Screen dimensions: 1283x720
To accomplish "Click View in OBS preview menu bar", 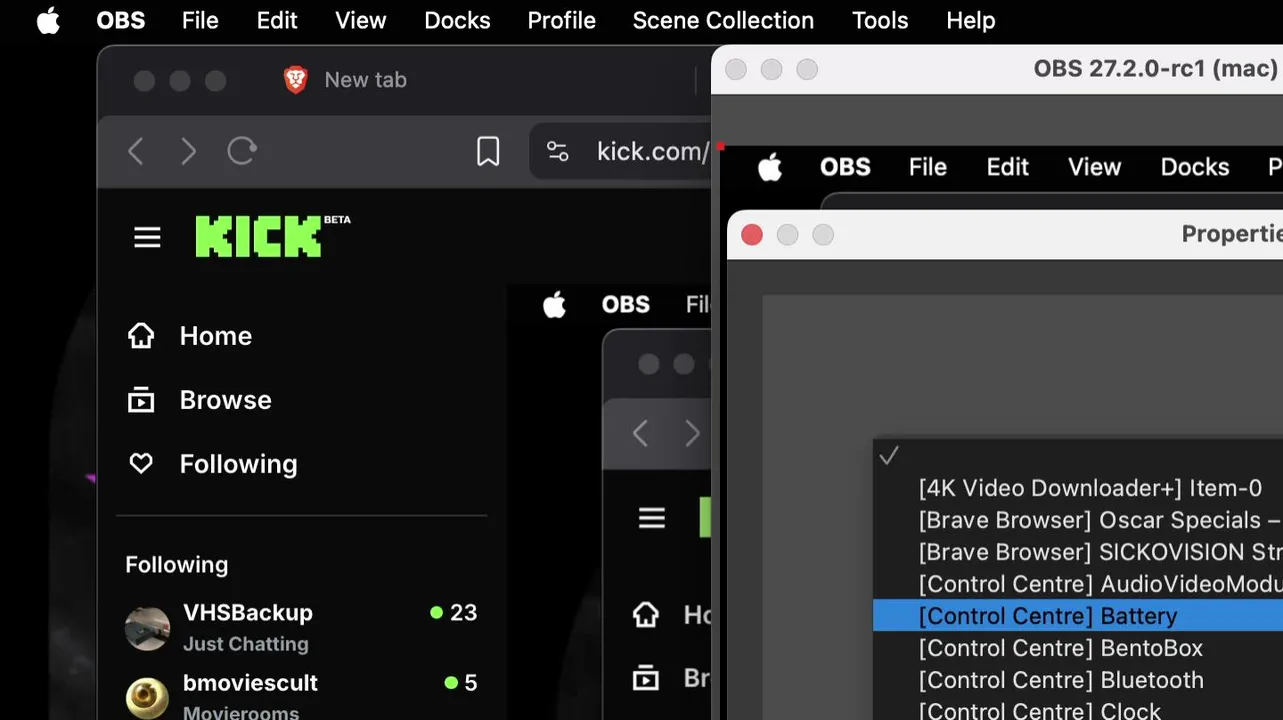I will coord(1094,167).
